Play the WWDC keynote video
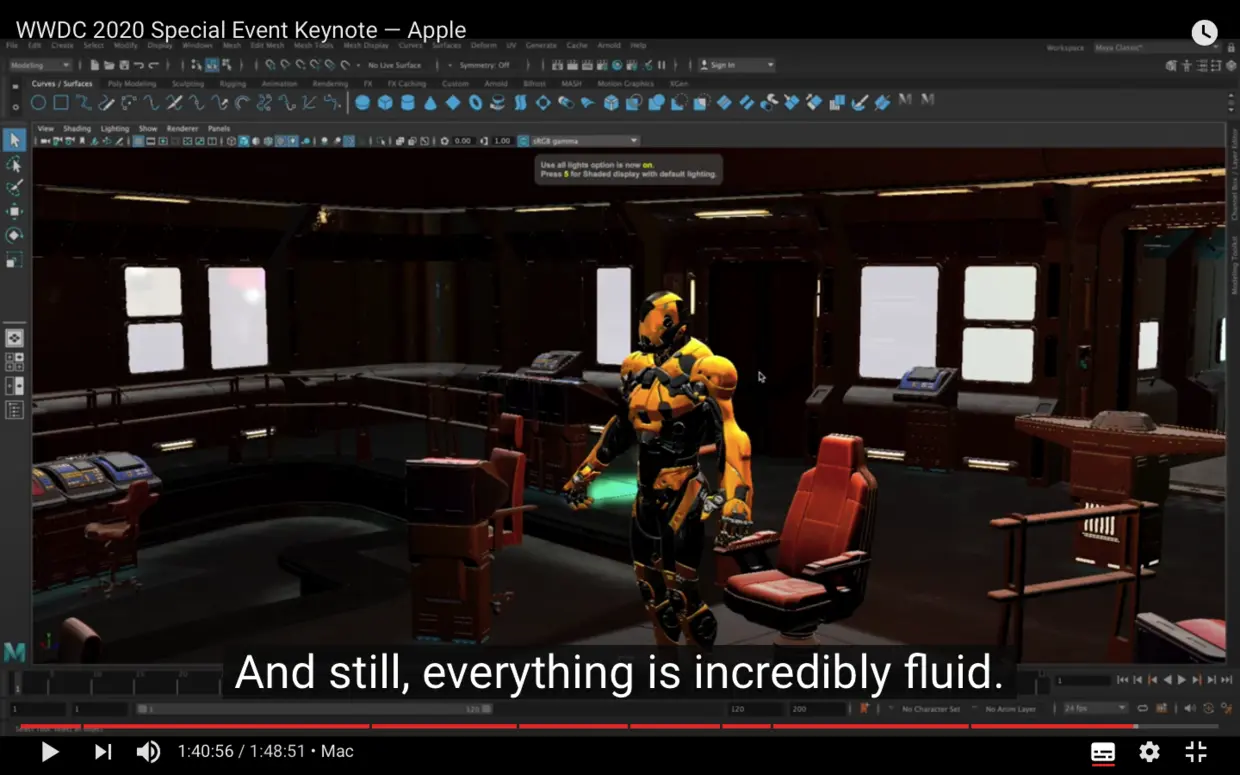 tap(49, 752)
